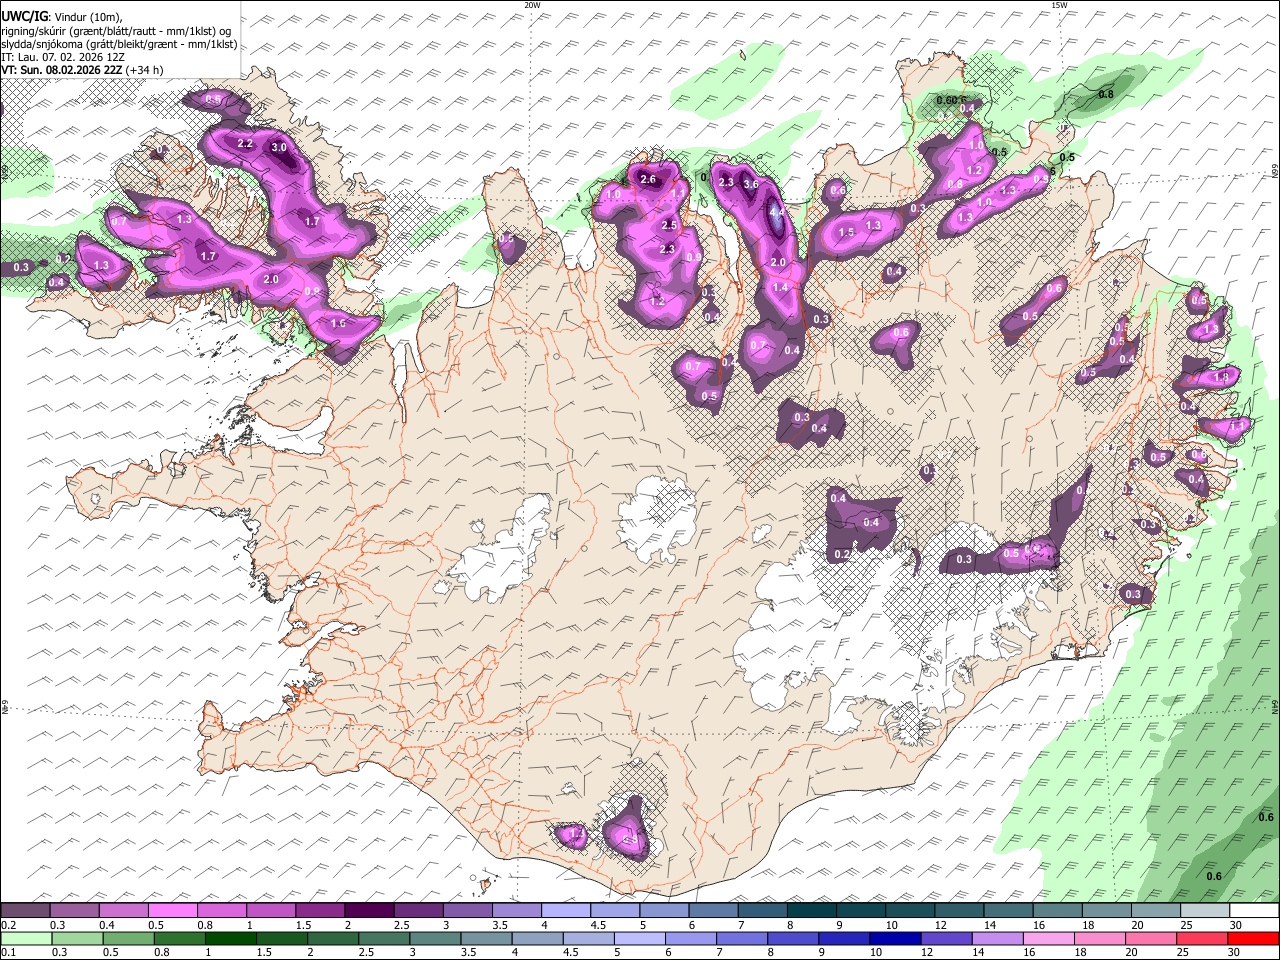This screenshot has width=1280, height=960.
Task: Pick upper legend swatch between 0.2 and 0.3
Action: coord(26,910)
